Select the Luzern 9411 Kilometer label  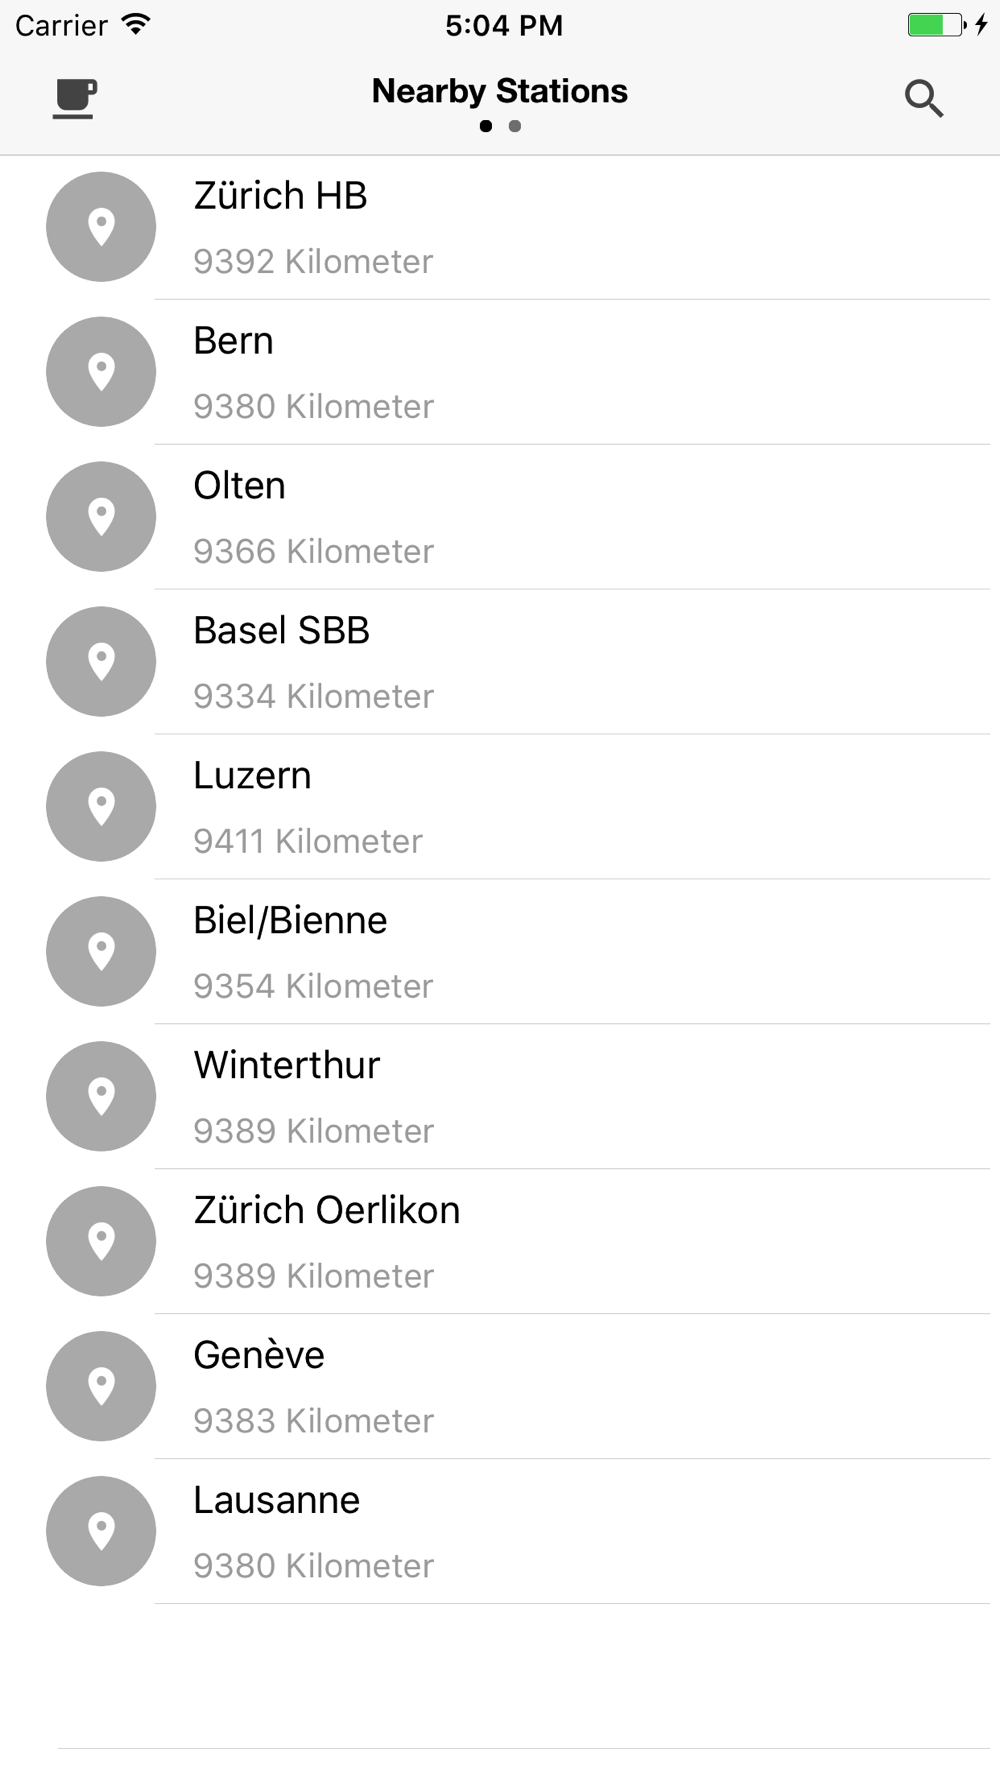[x=308, y=842]
